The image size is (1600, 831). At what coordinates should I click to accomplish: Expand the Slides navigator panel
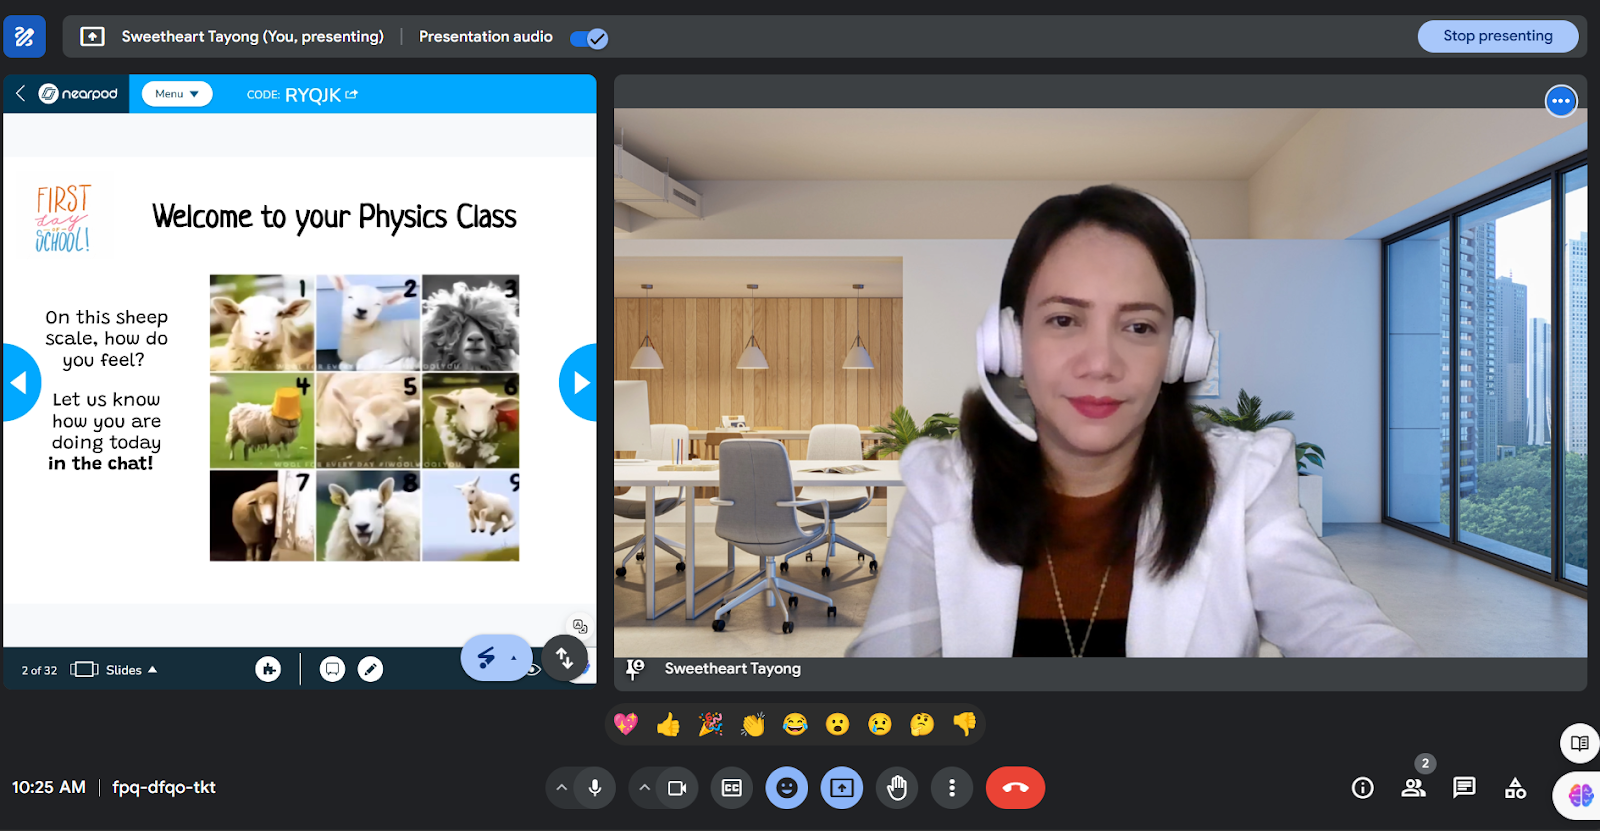click(131, 670)
